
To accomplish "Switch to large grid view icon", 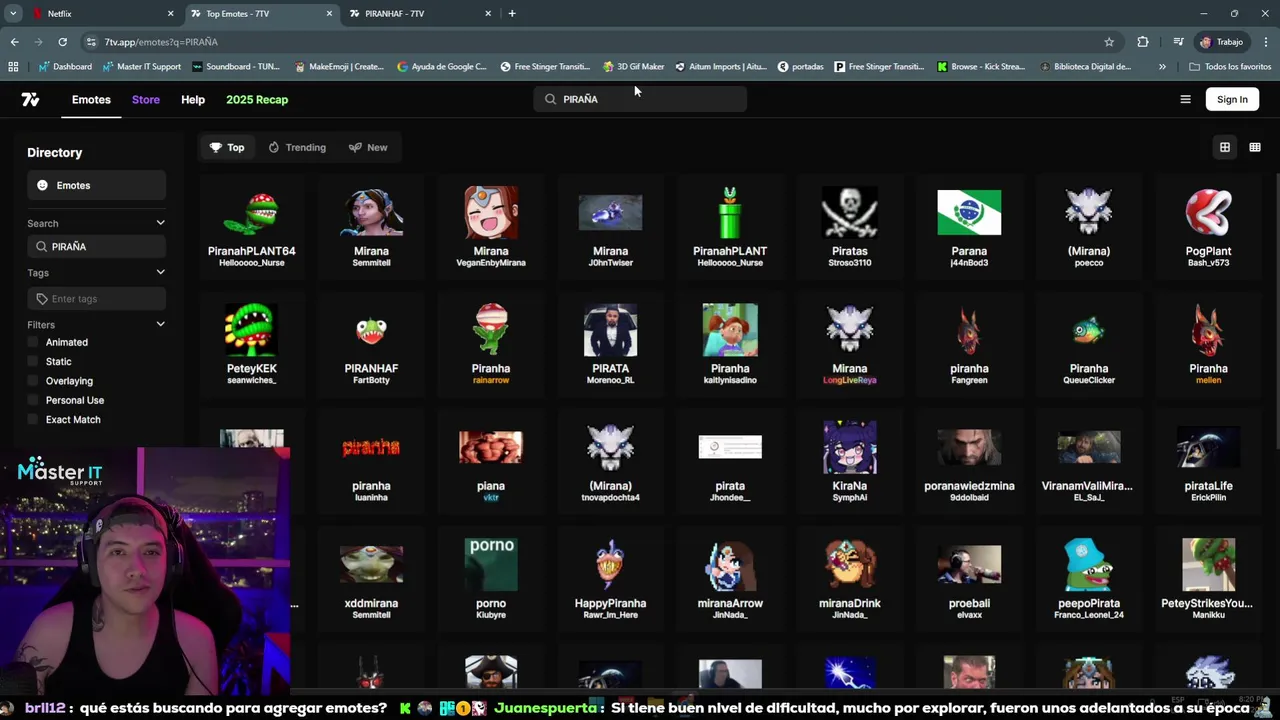I will pos(1224,147).
